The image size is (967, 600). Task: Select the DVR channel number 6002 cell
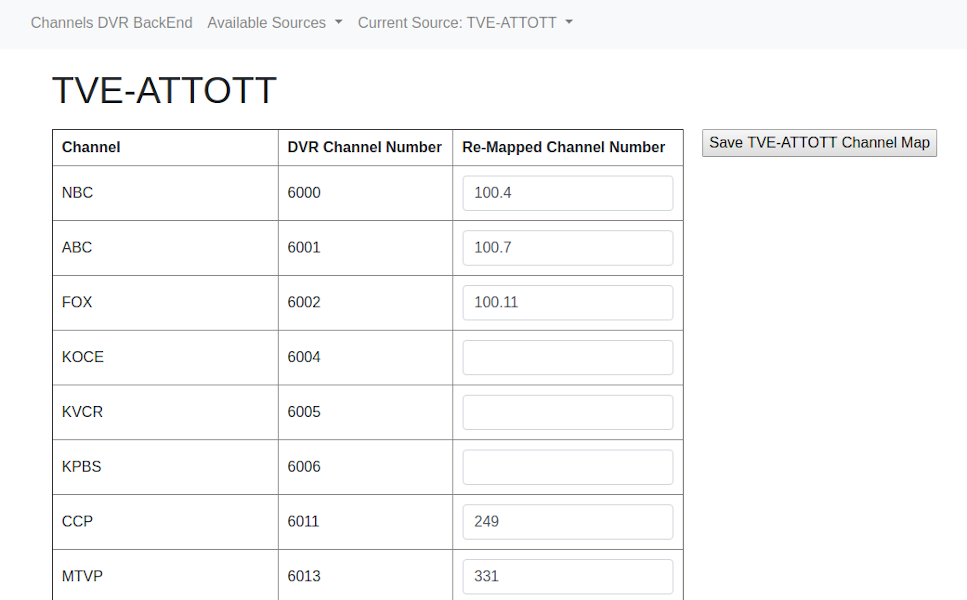click(x=304, y=303)
